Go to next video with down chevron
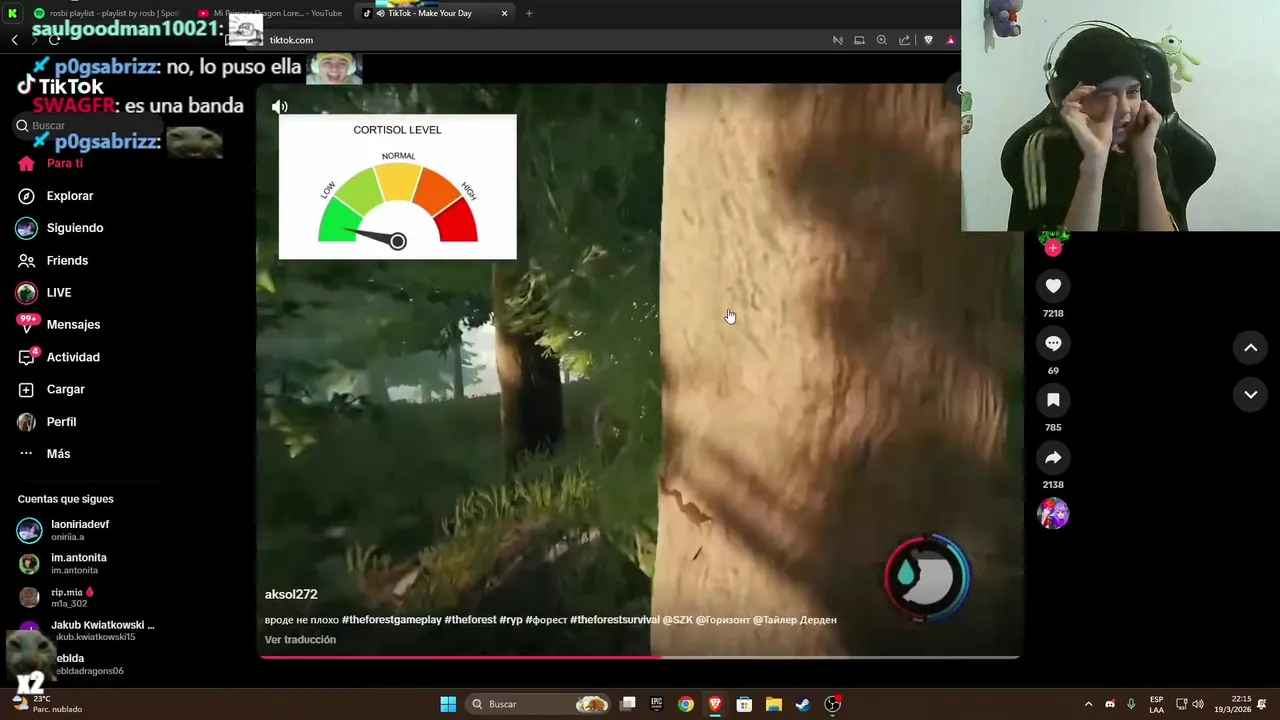1280x720 pixels. coord(1250,394)
